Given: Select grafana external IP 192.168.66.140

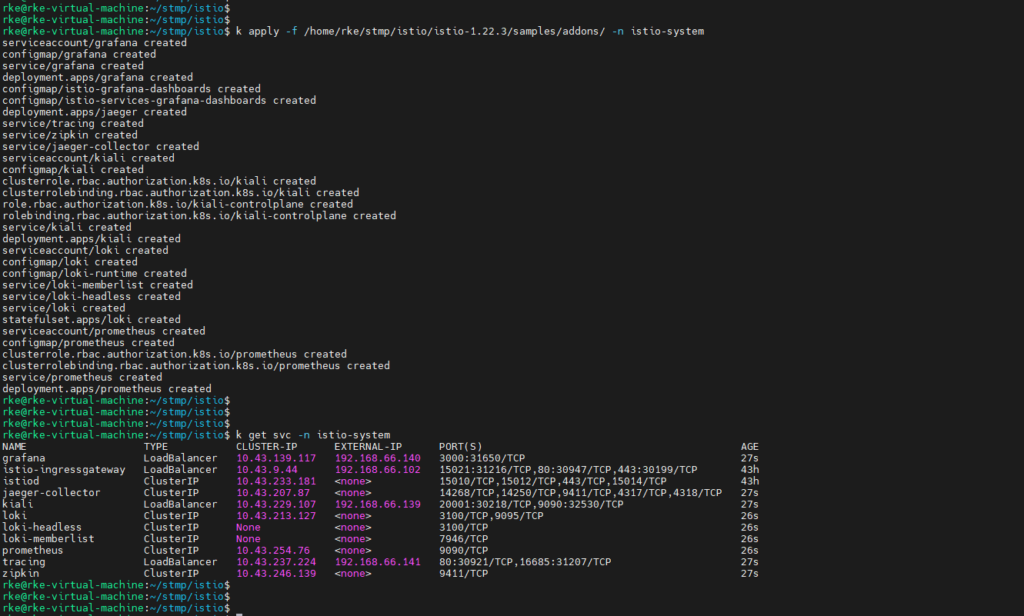Looking at the screenshot, I should click(377, 459).
